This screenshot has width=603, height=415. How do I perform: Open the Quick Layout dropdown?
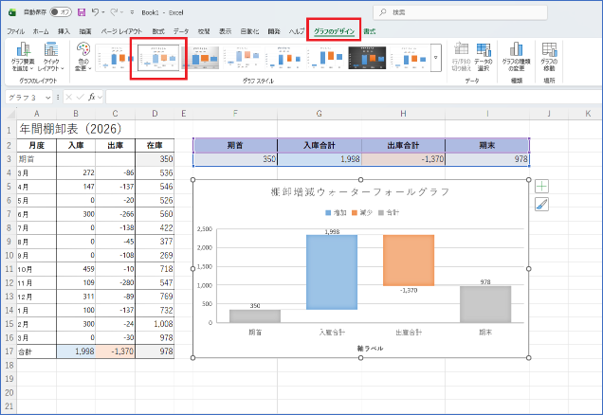coord(51,57)
